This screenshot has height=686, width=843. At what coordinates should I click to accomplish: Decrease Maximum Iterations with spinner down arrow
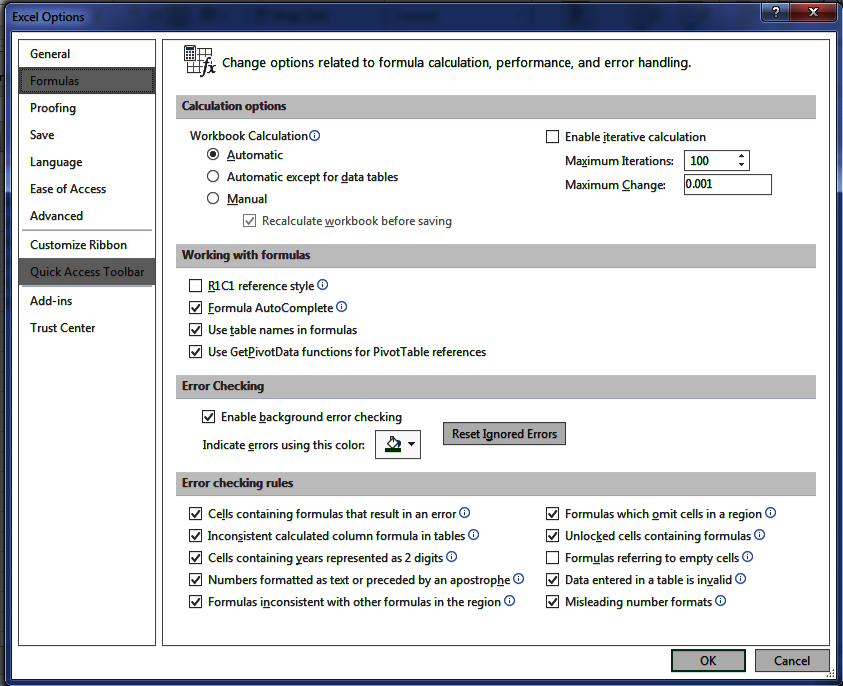pos(741,165)
